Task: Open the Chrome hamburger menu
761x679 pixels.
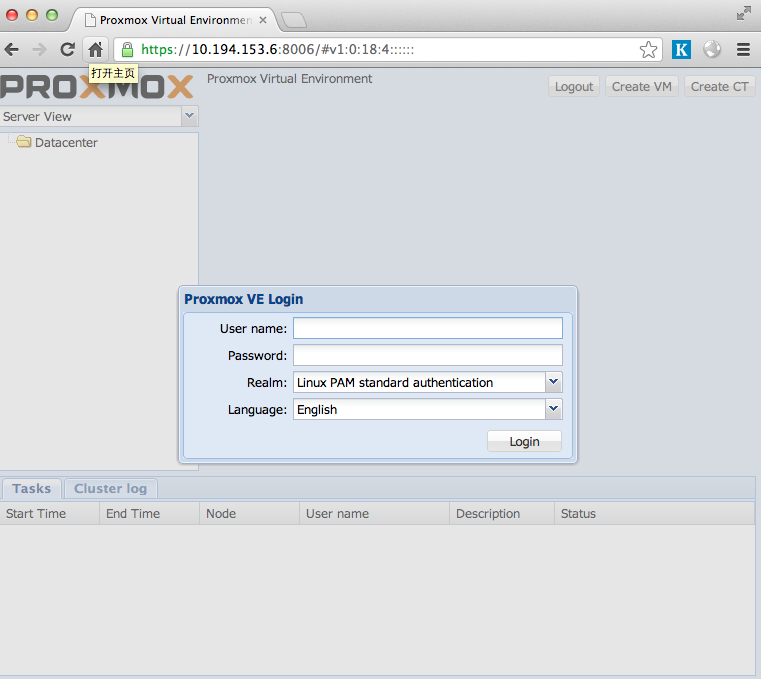Action: (x=744, y=50)
